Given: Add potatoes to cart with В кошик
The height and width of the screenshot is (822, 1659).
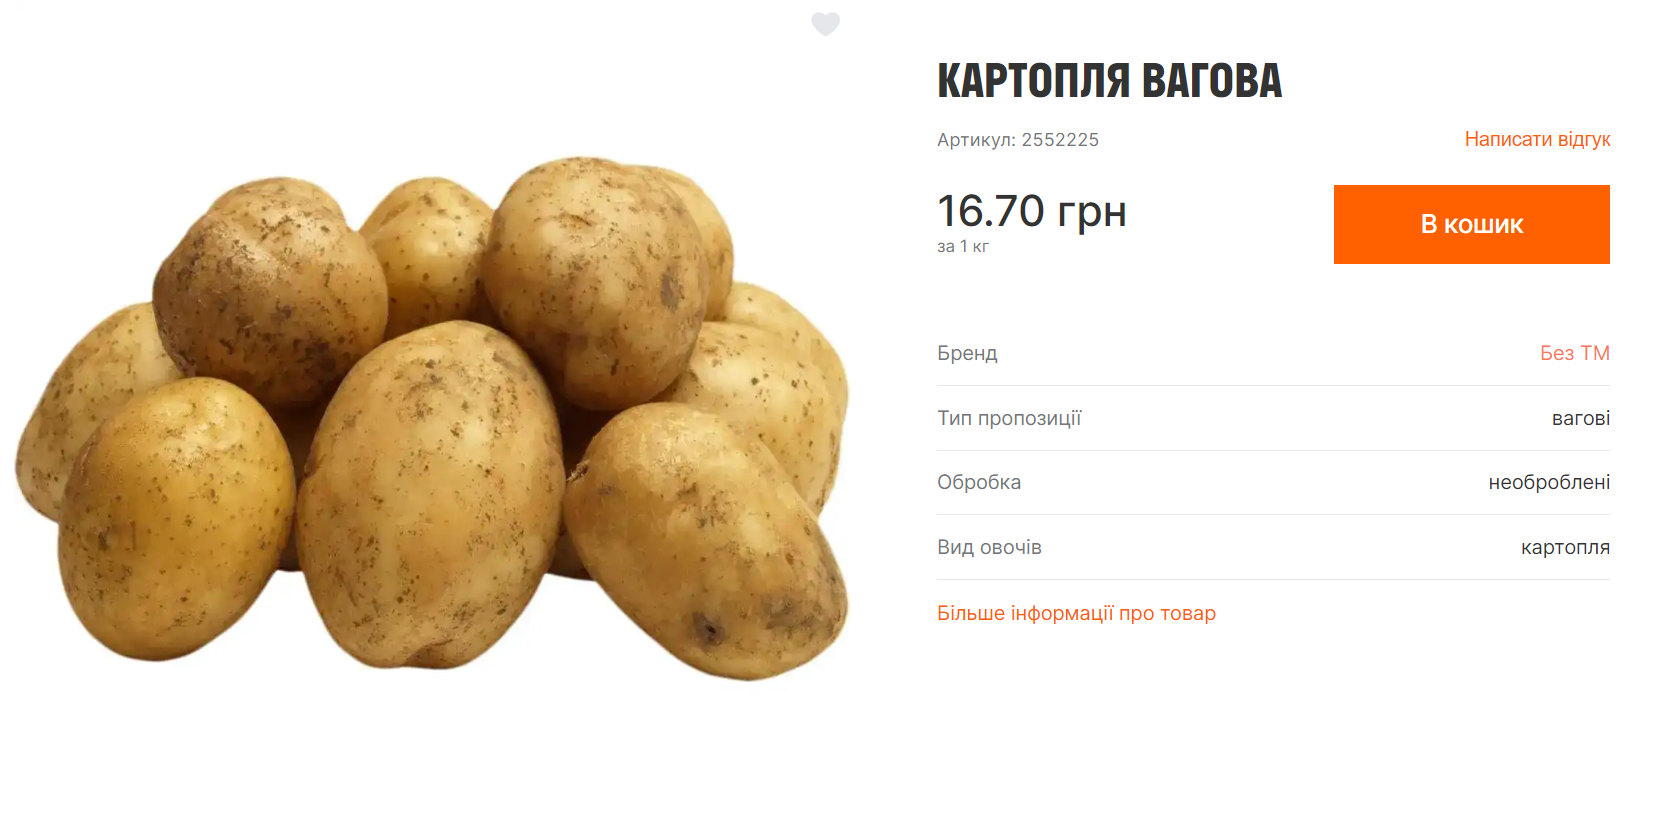Looking at the screenshot, I should [x=1471, y=224].
